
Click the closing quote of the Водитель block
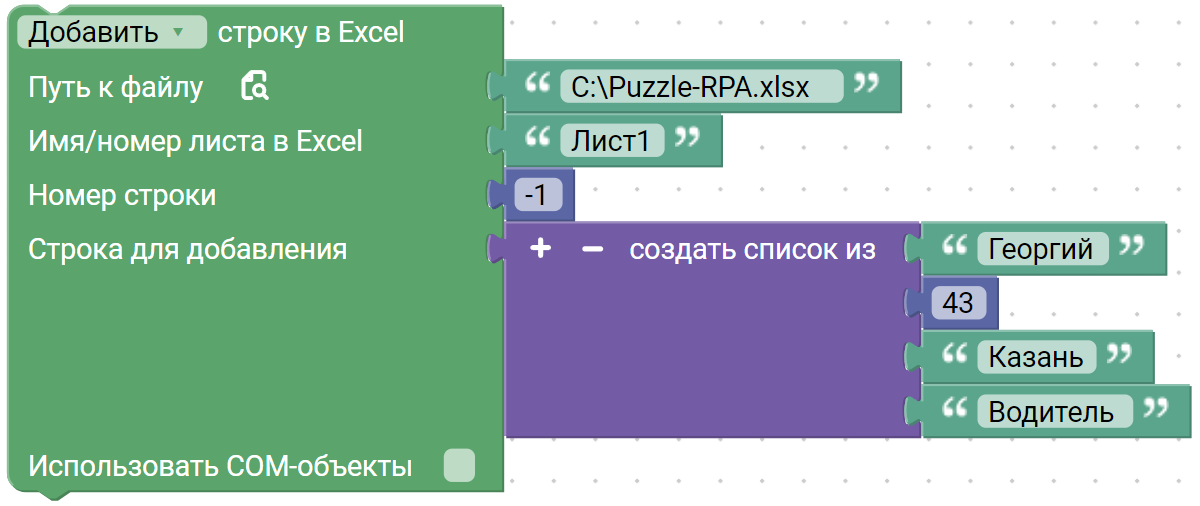click(x=1156, y=407)
